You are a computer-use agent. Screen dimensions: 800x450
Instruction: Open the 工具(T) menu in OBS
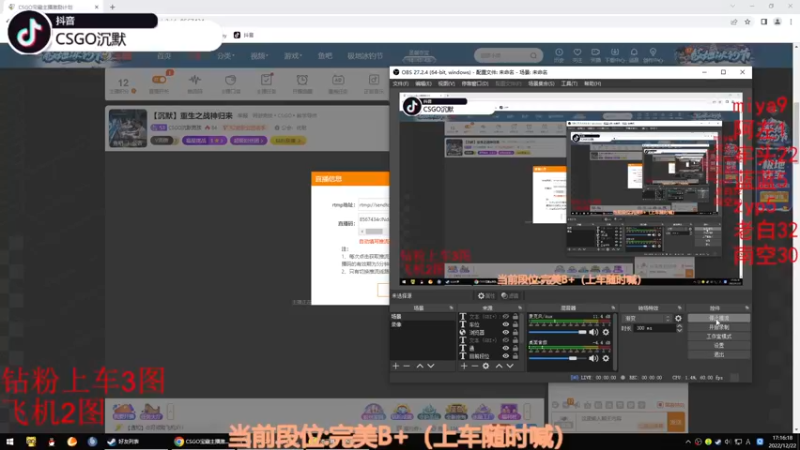tap(569, 84)
